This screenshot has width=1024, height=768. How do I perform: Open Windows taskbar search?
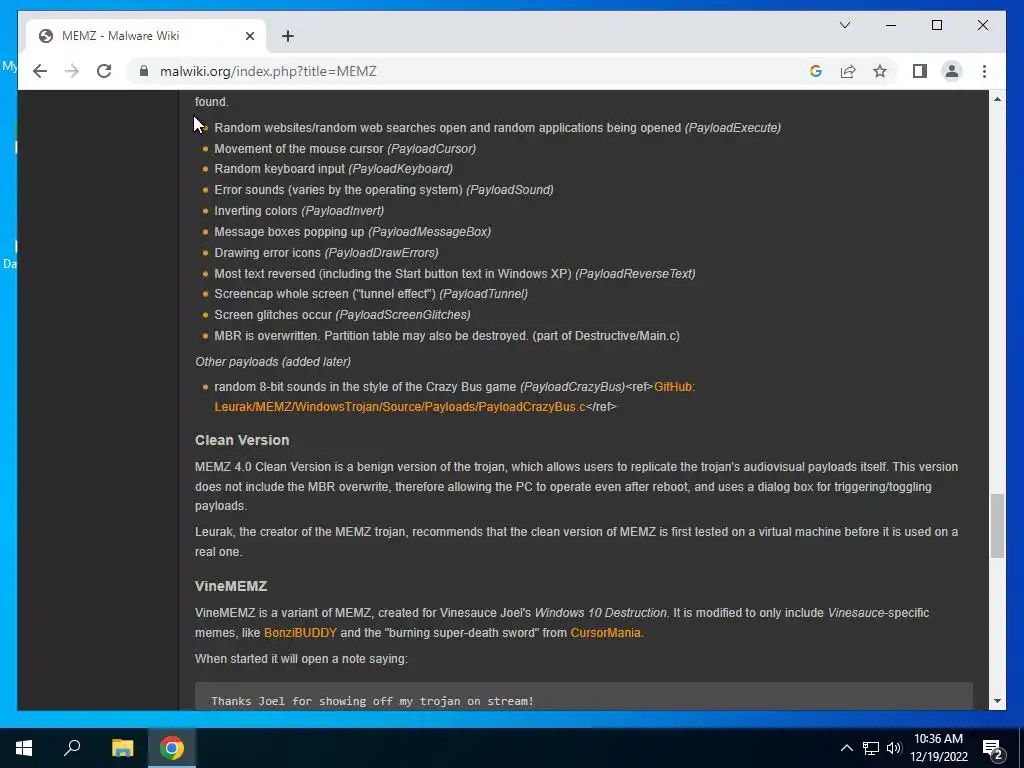coord(72,748)
